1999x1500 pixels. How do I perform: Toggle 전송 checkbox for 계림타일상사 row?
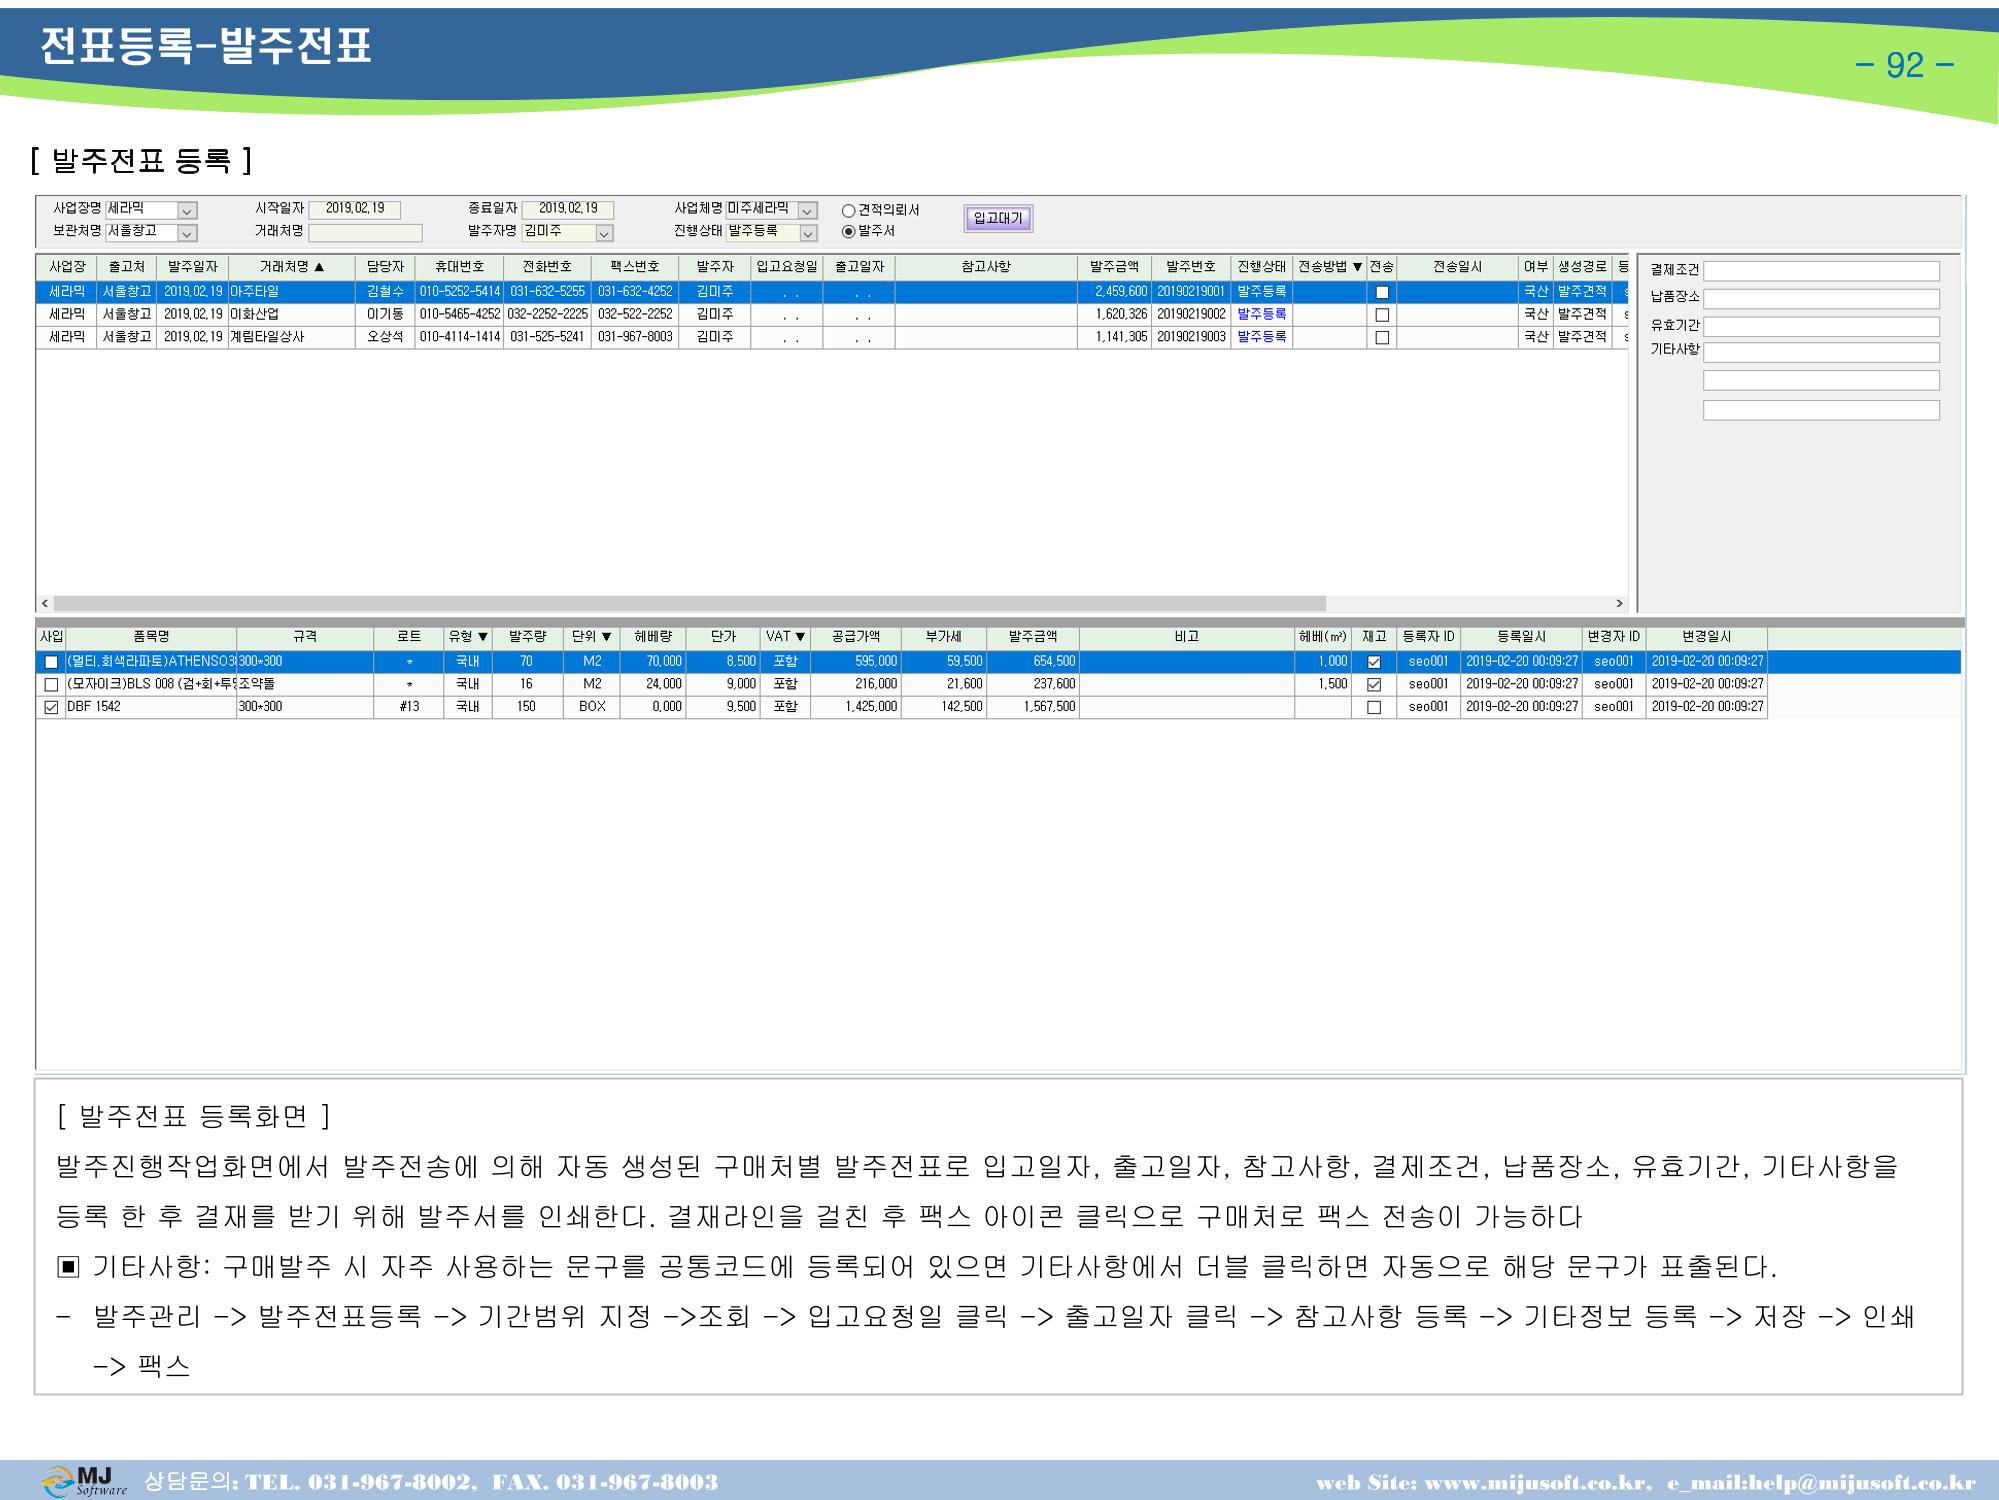pos(1382,338)
